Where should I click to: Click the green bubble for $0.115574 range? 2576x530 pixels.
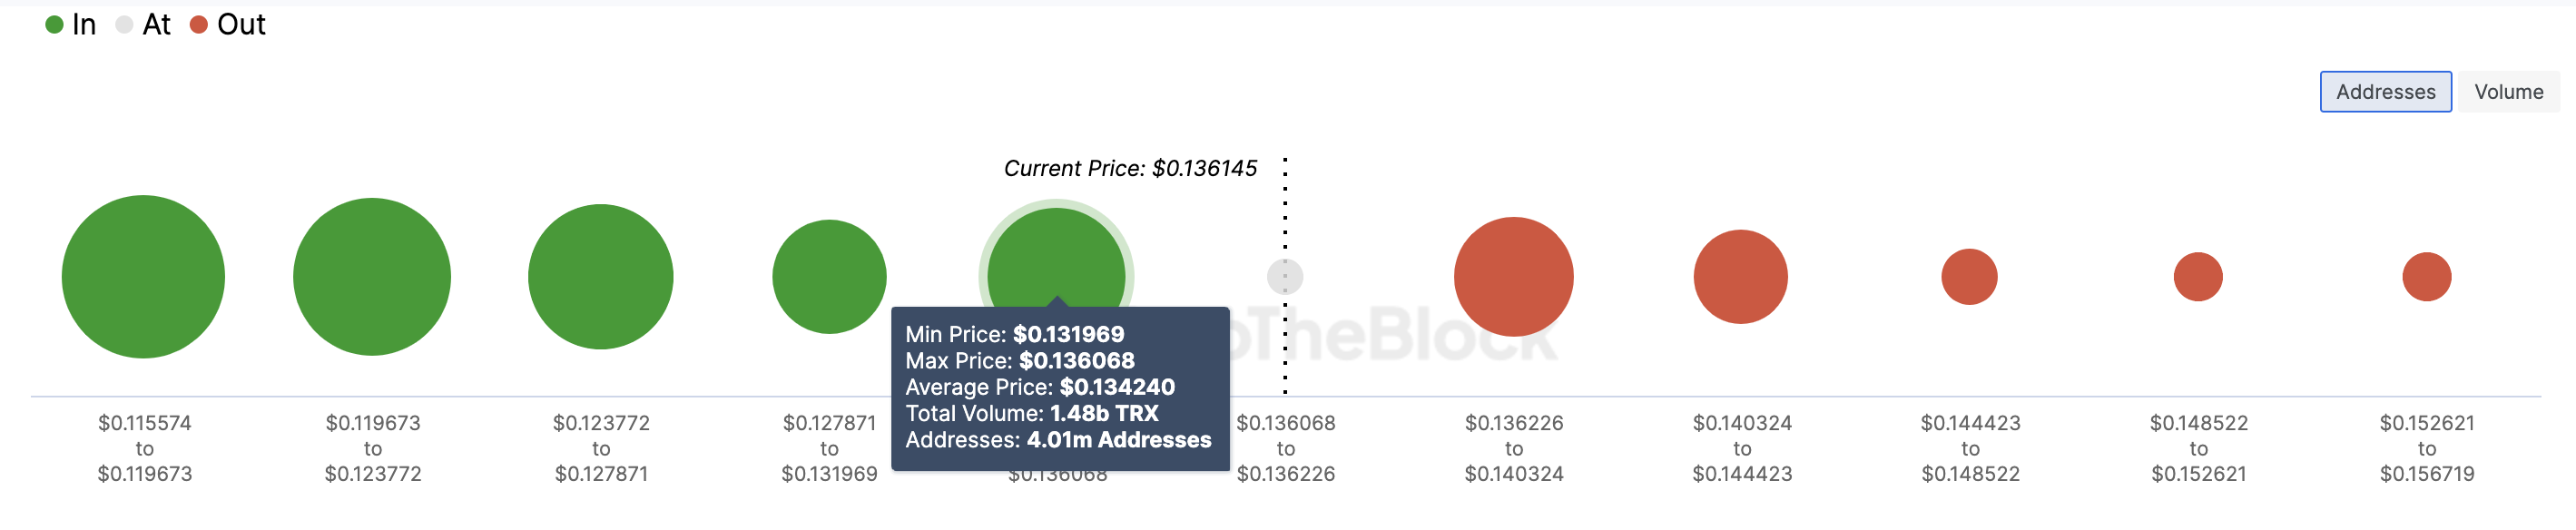[143, 277]
